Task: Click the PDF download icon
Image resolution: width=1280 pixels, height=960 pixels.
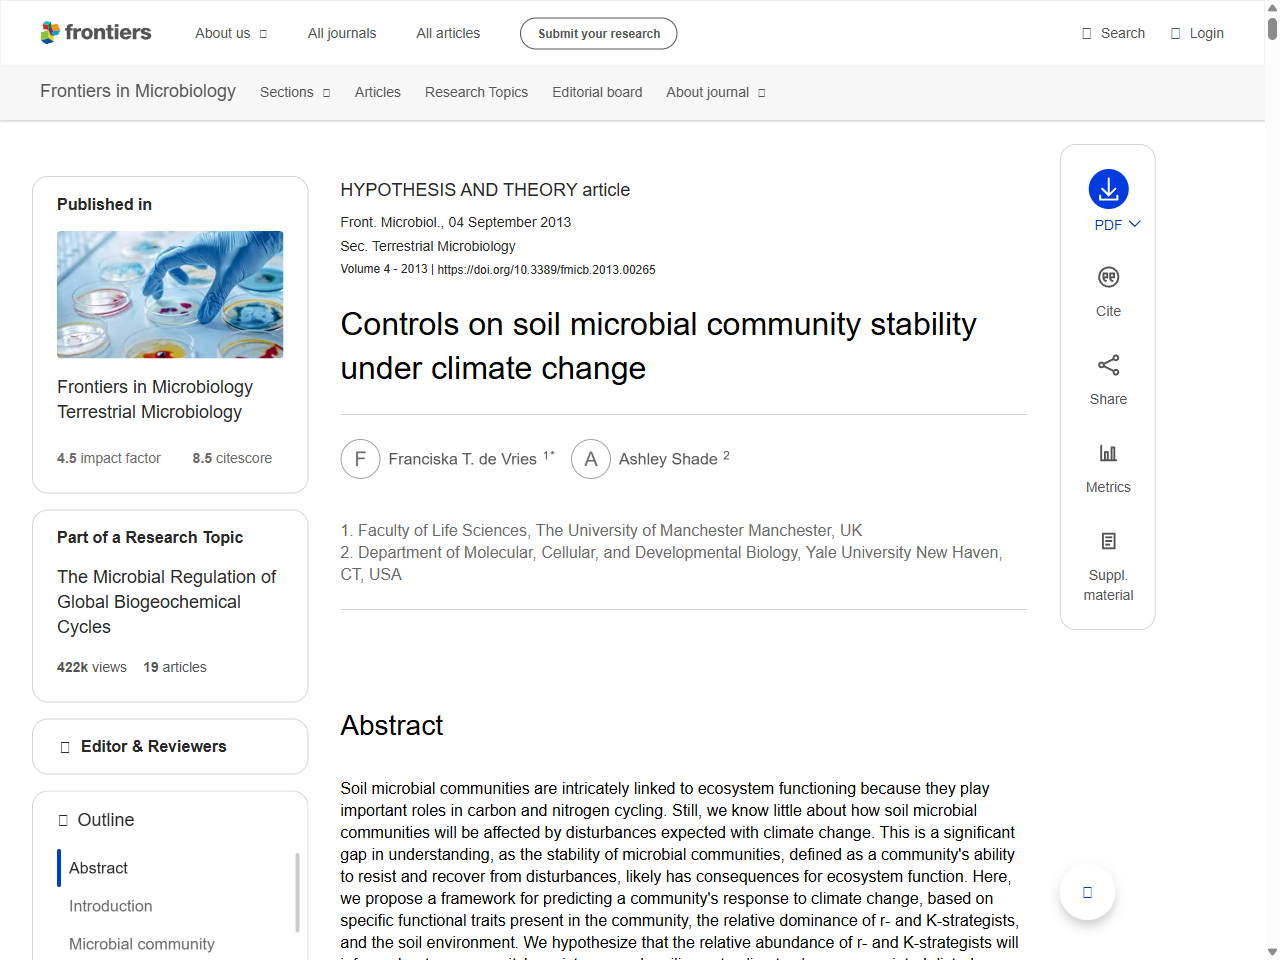Action: [1108, 188]
